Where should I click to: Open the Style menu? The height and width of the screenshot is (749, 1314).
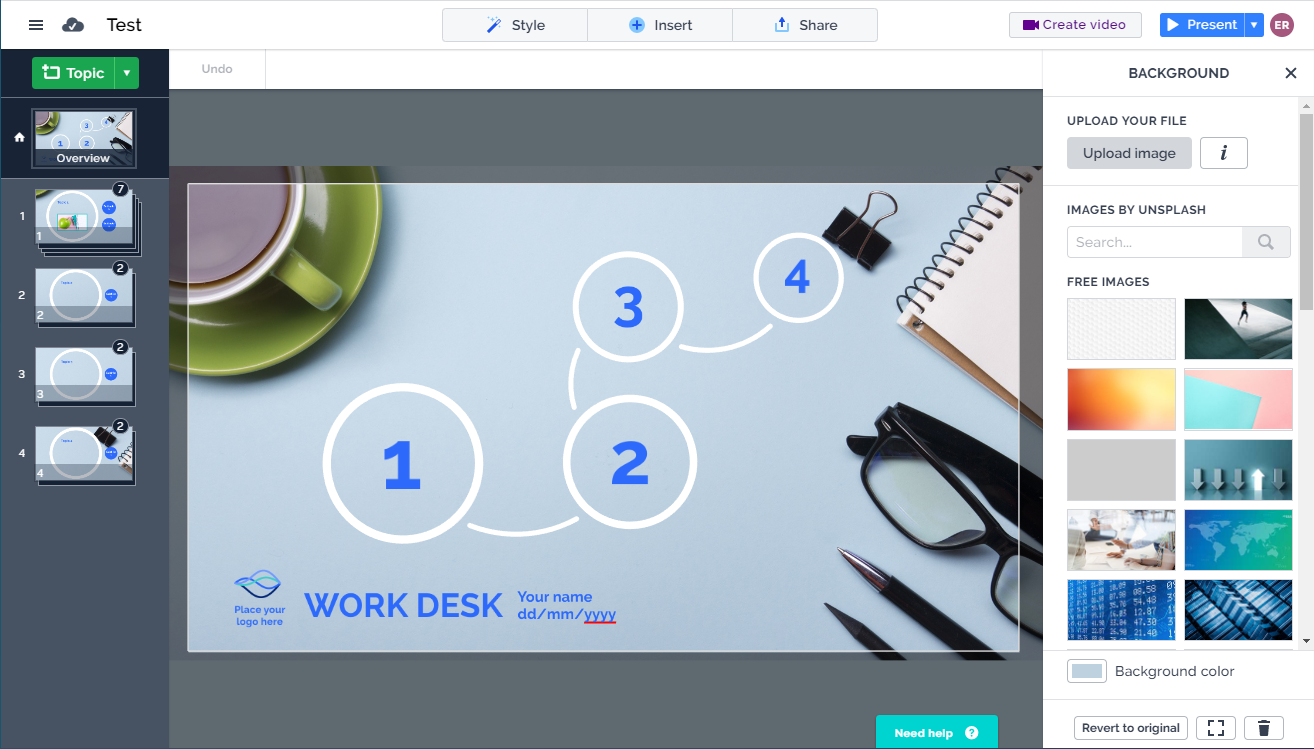[515, 25]
